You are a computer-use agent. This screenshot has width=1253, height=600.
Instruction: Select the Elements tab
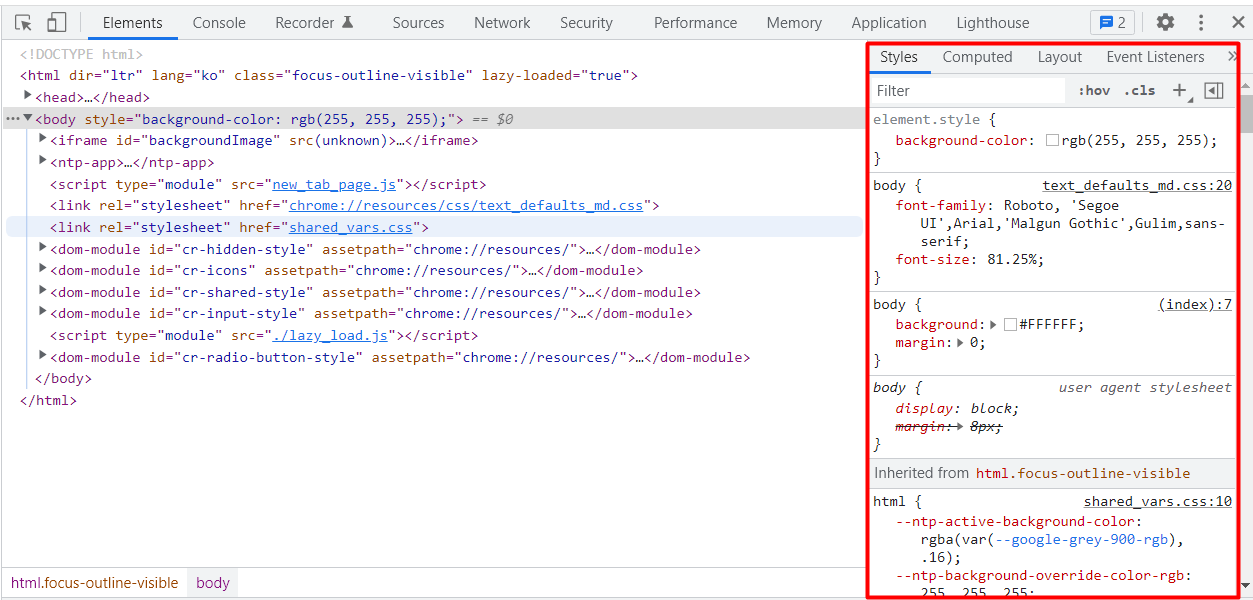click(x=132, y=22)
